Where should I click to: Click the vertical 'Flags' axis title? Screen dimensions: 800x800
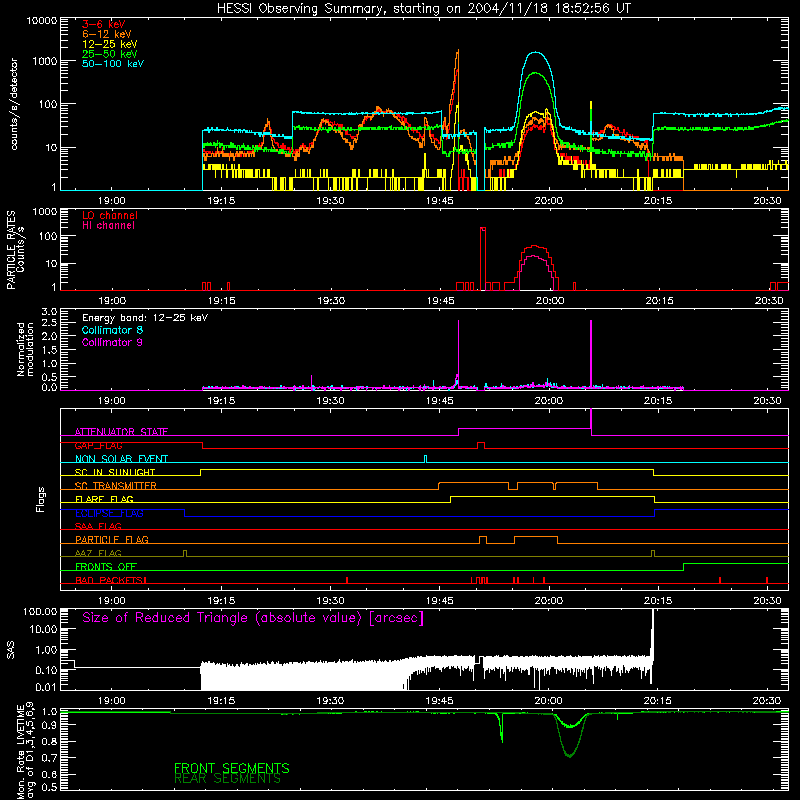point(41,499)
